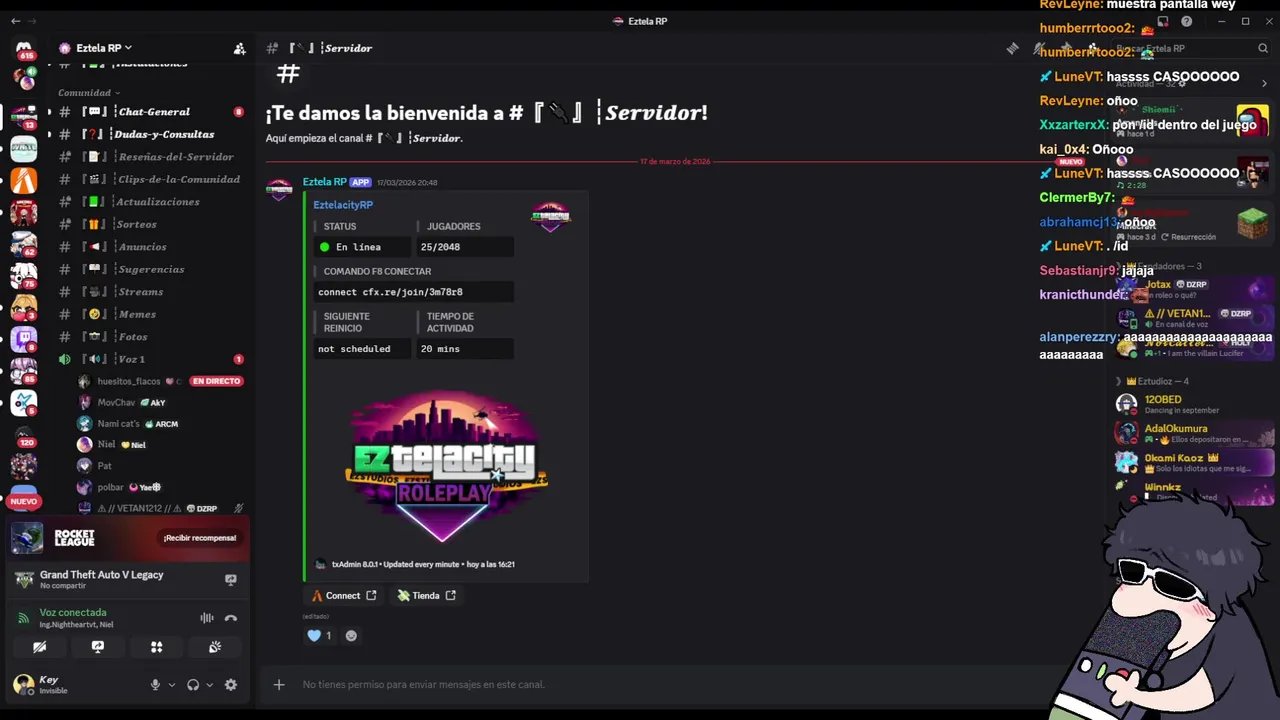Click Niel in voice channel list
The height and width of the screenshot is (720, 1280).
coord(106,445)
